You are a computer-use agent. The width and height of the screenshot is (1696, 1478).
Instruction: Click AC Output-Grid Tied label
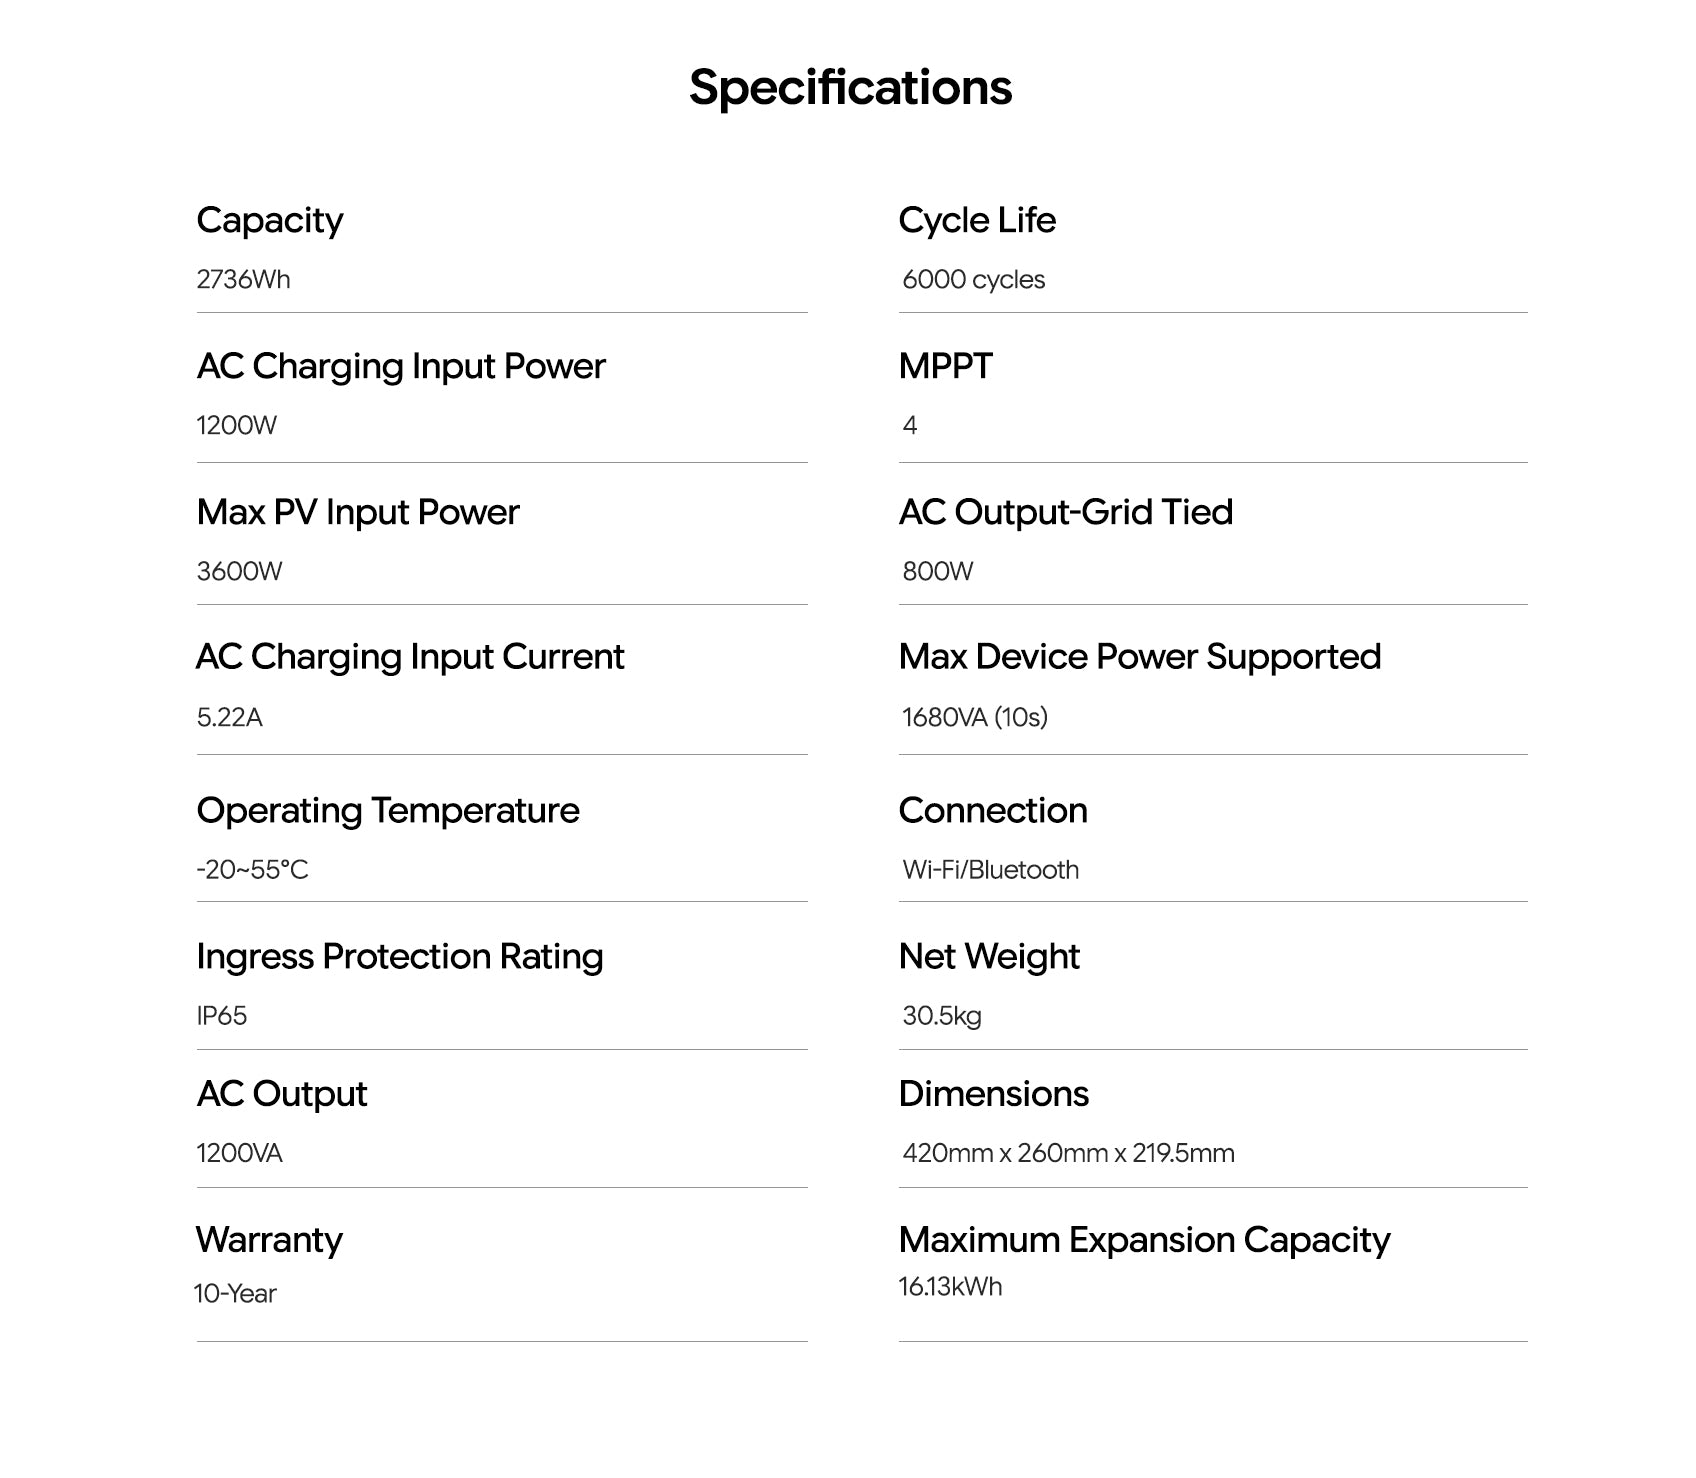(1065, 512)
